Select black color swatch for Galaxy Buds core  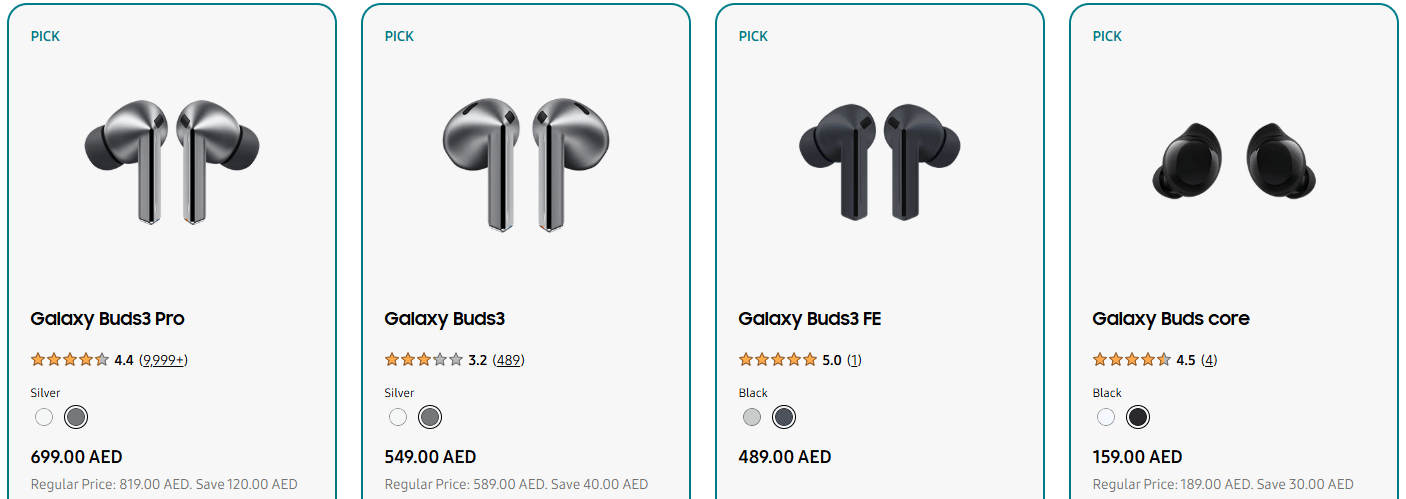point(1138,417)
